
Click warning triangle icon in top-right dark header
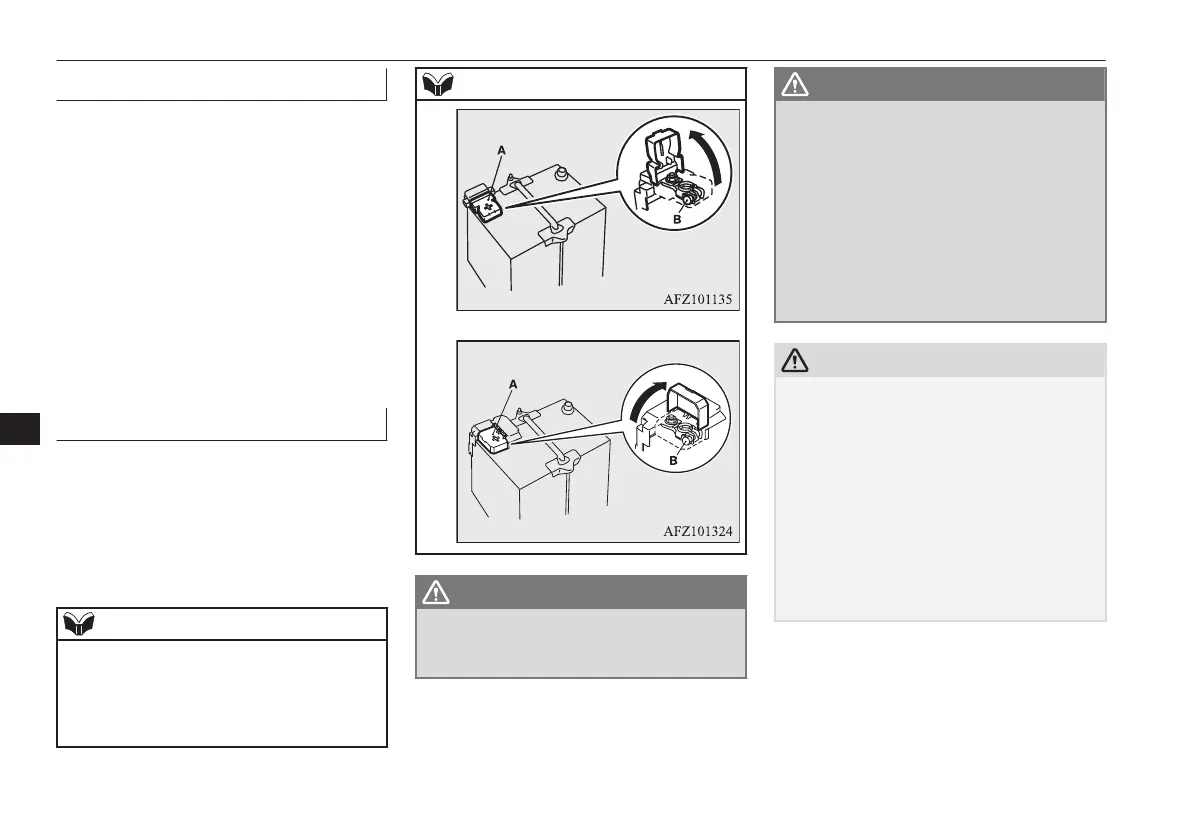[x=795, y=84]
